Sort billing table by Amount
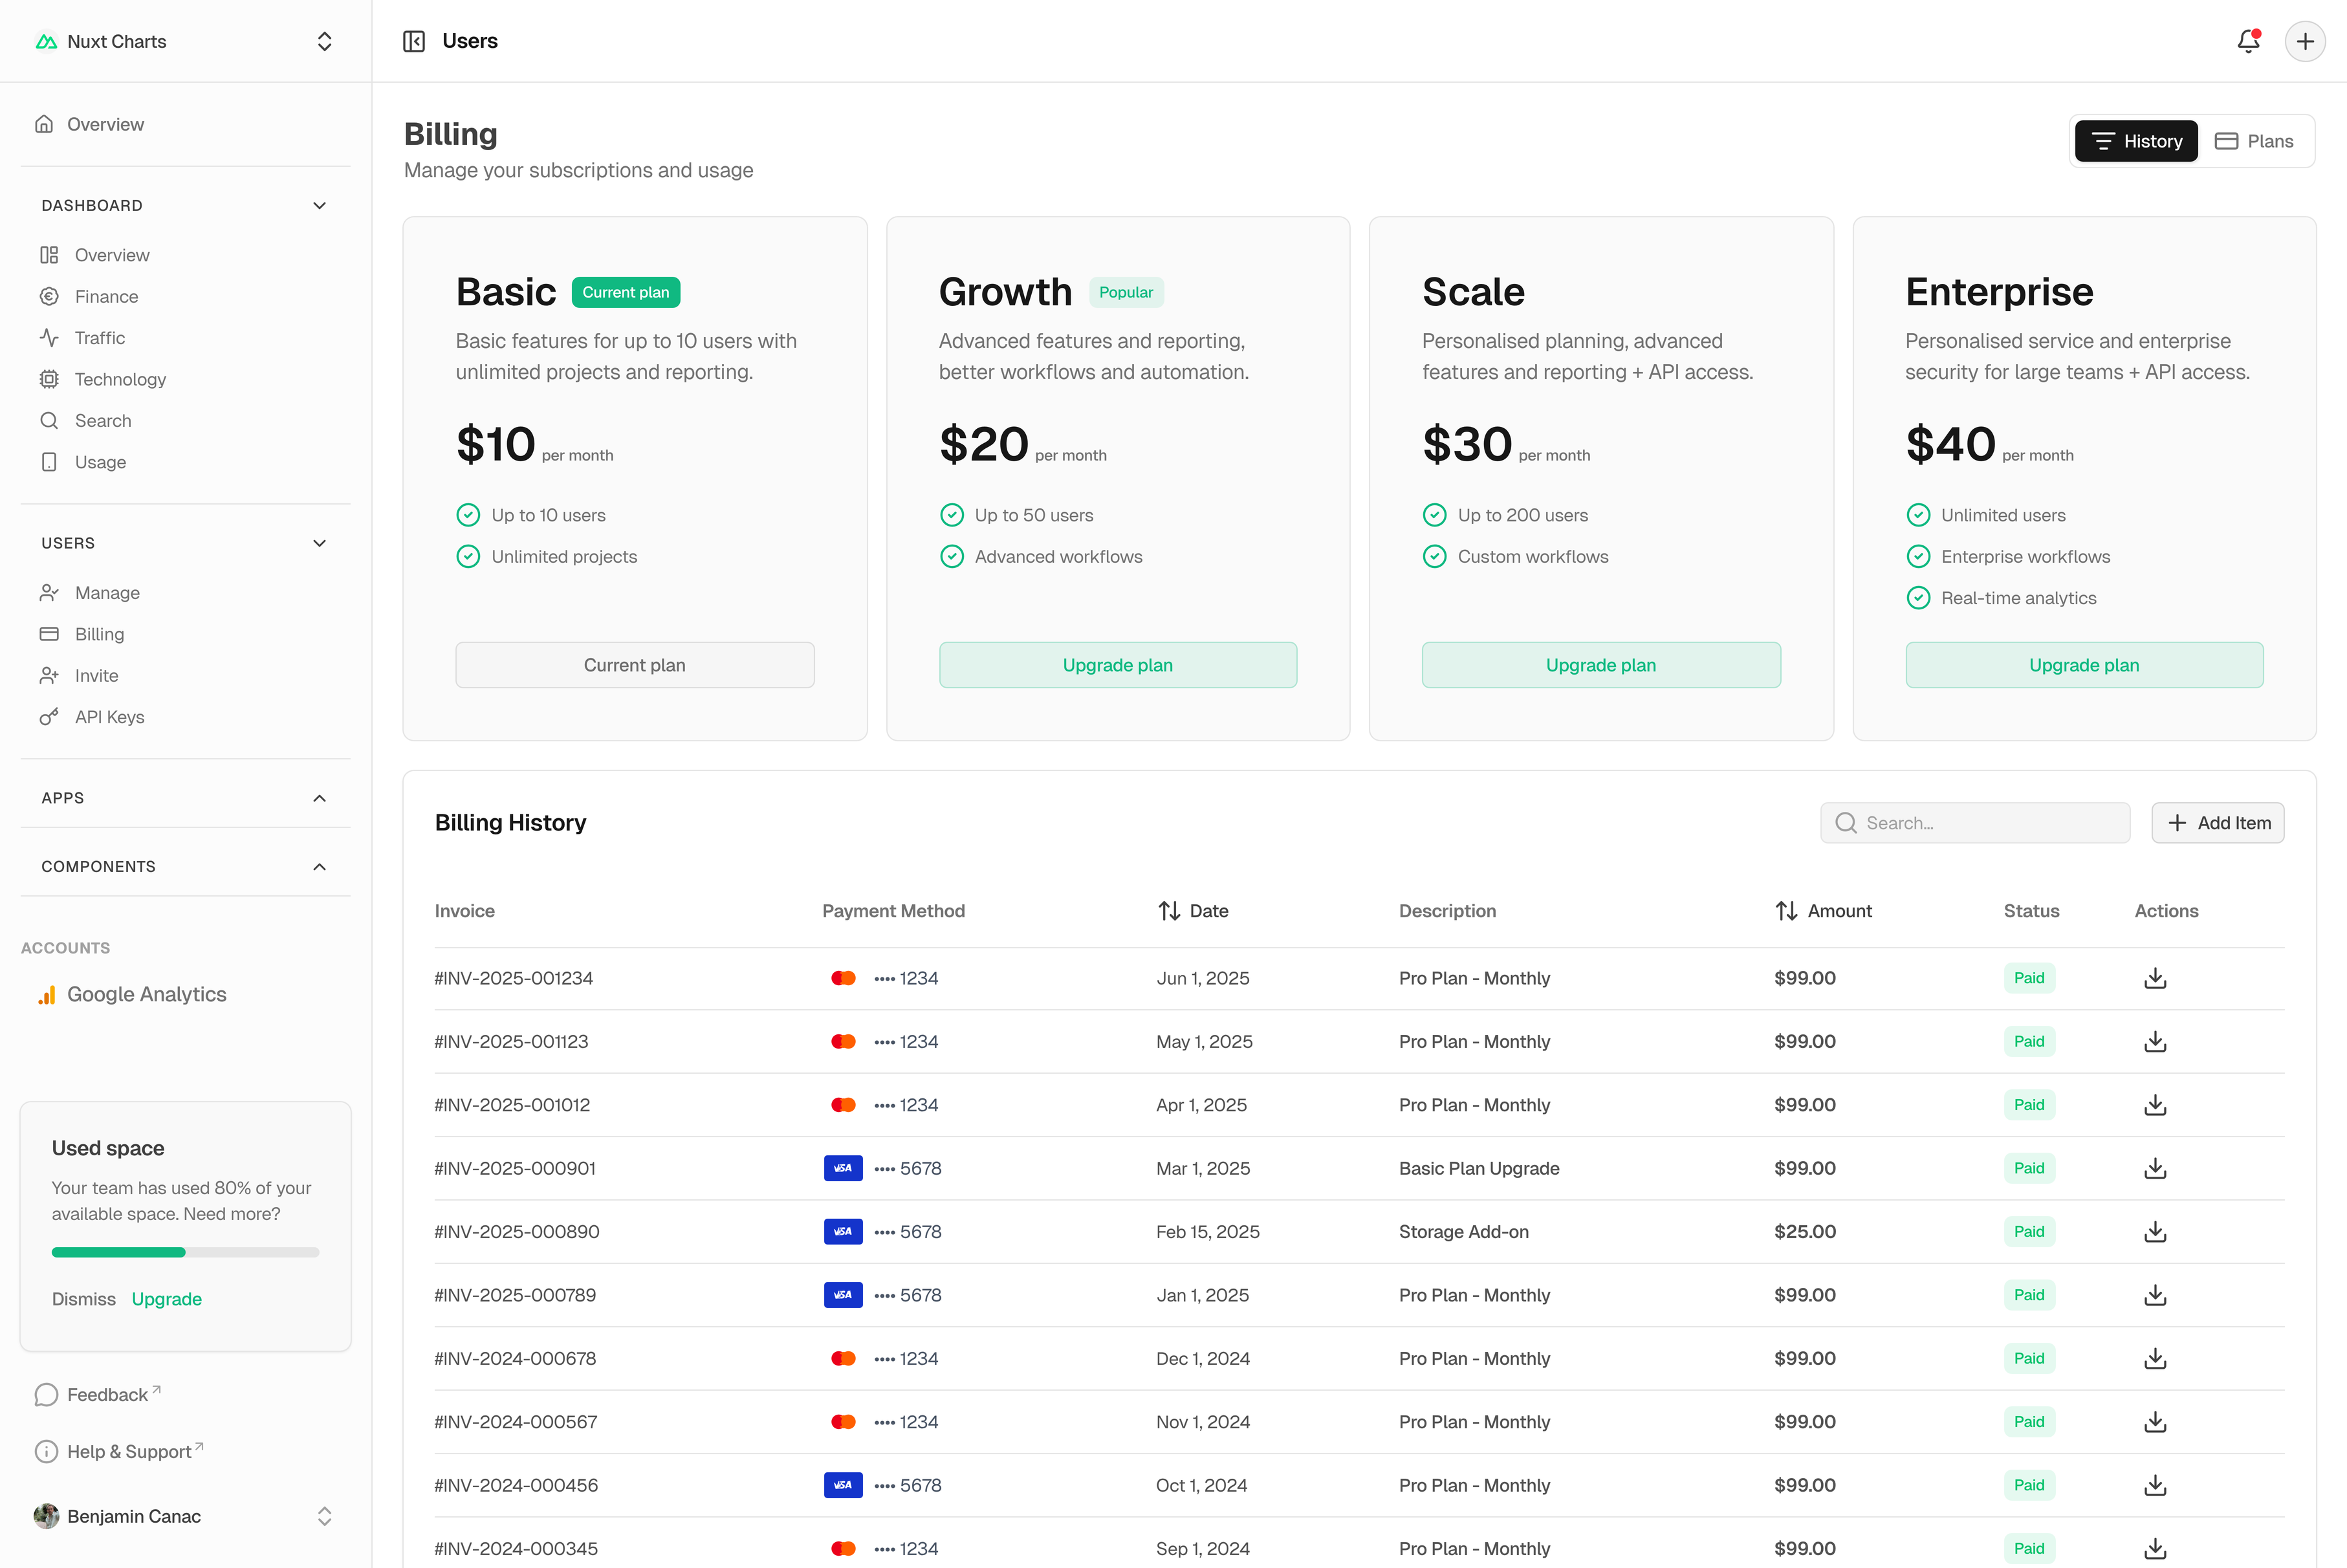The image size is (2347, 1568). pyautogui.click(x=1823, y=911)
